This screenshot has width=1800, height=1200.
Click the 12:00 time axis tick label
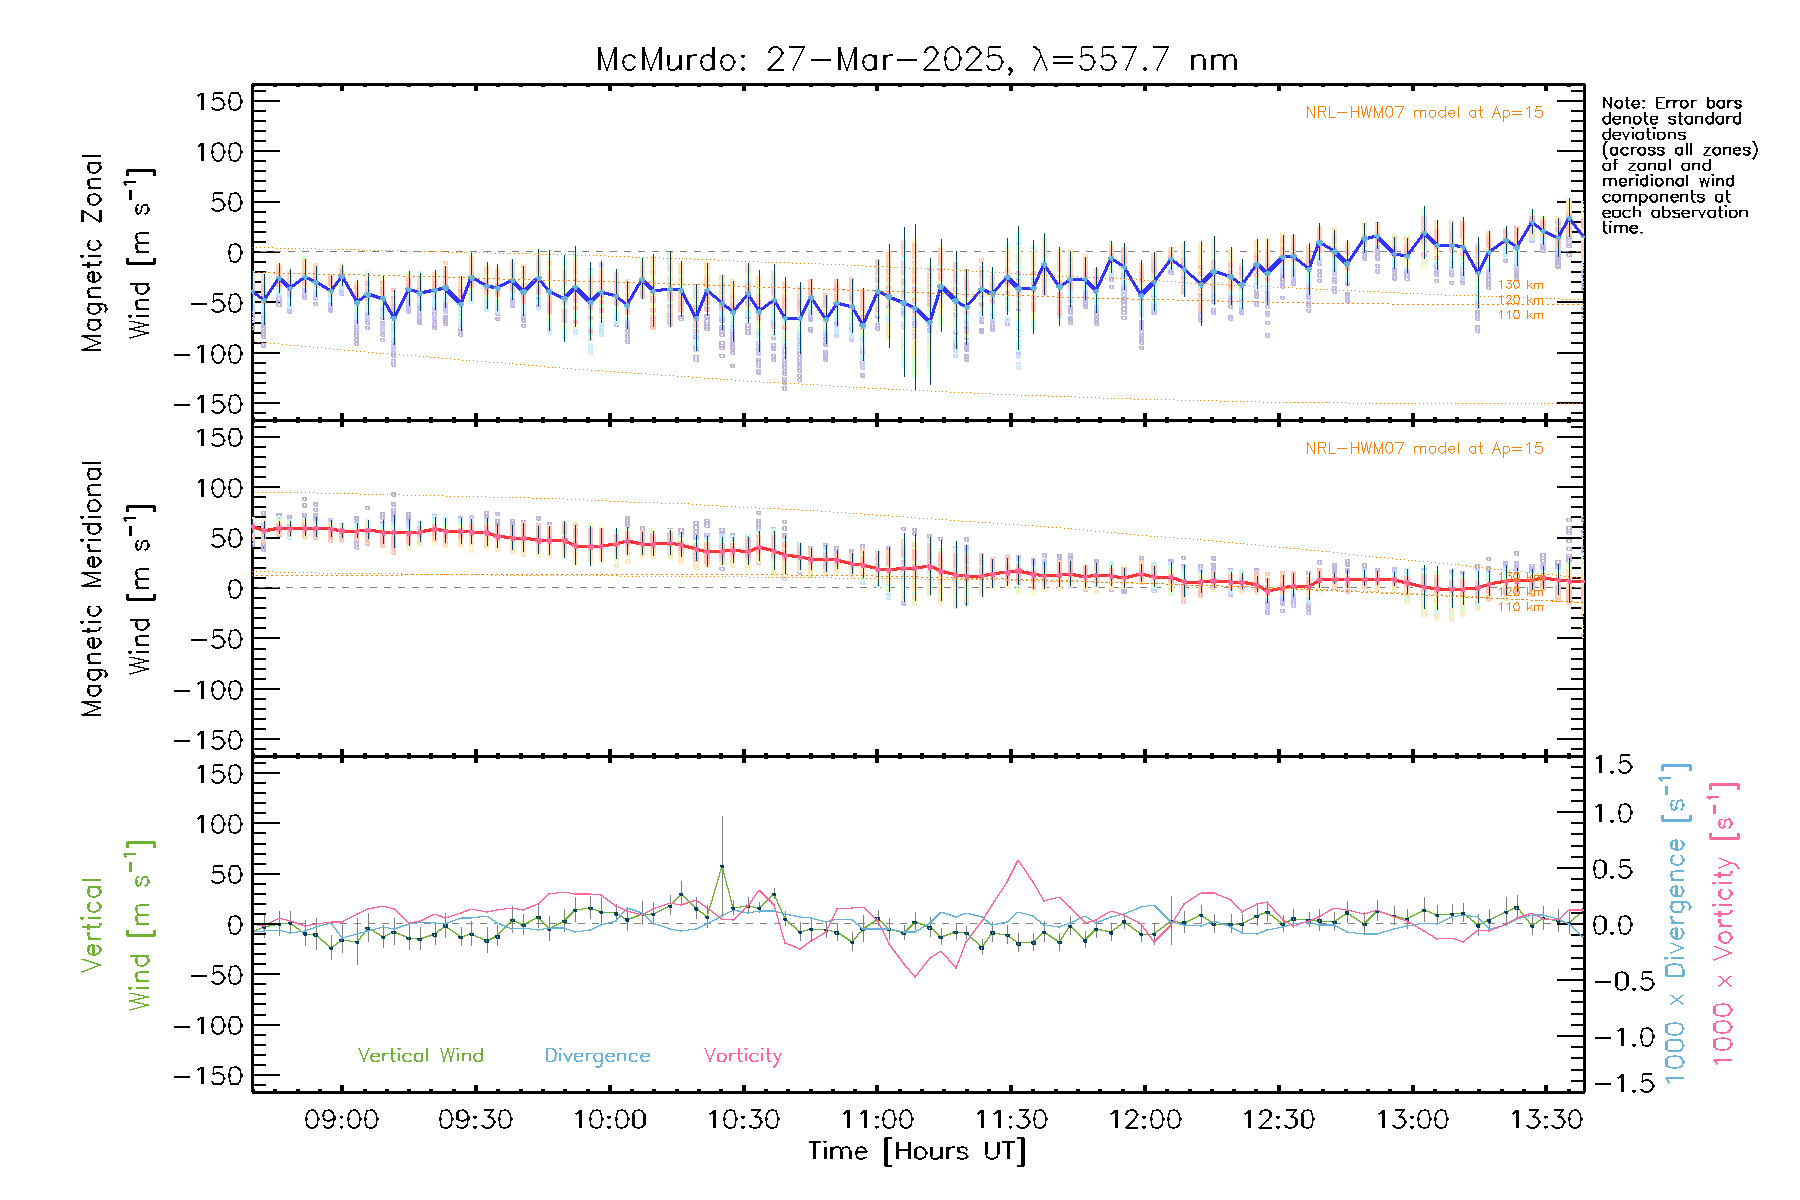pyautogui.click(x=1145, y=1120)
